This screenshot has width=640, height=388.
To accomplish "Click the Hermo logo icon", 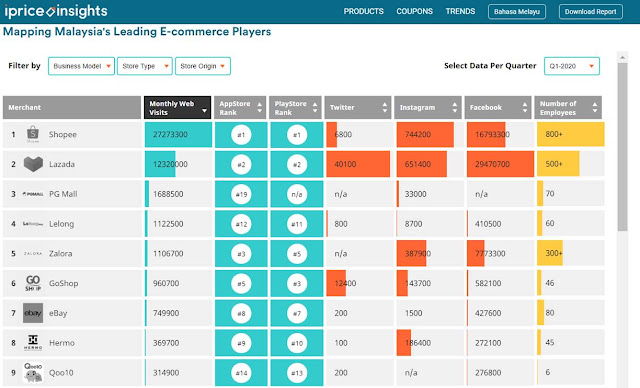I will coord(33,343).
